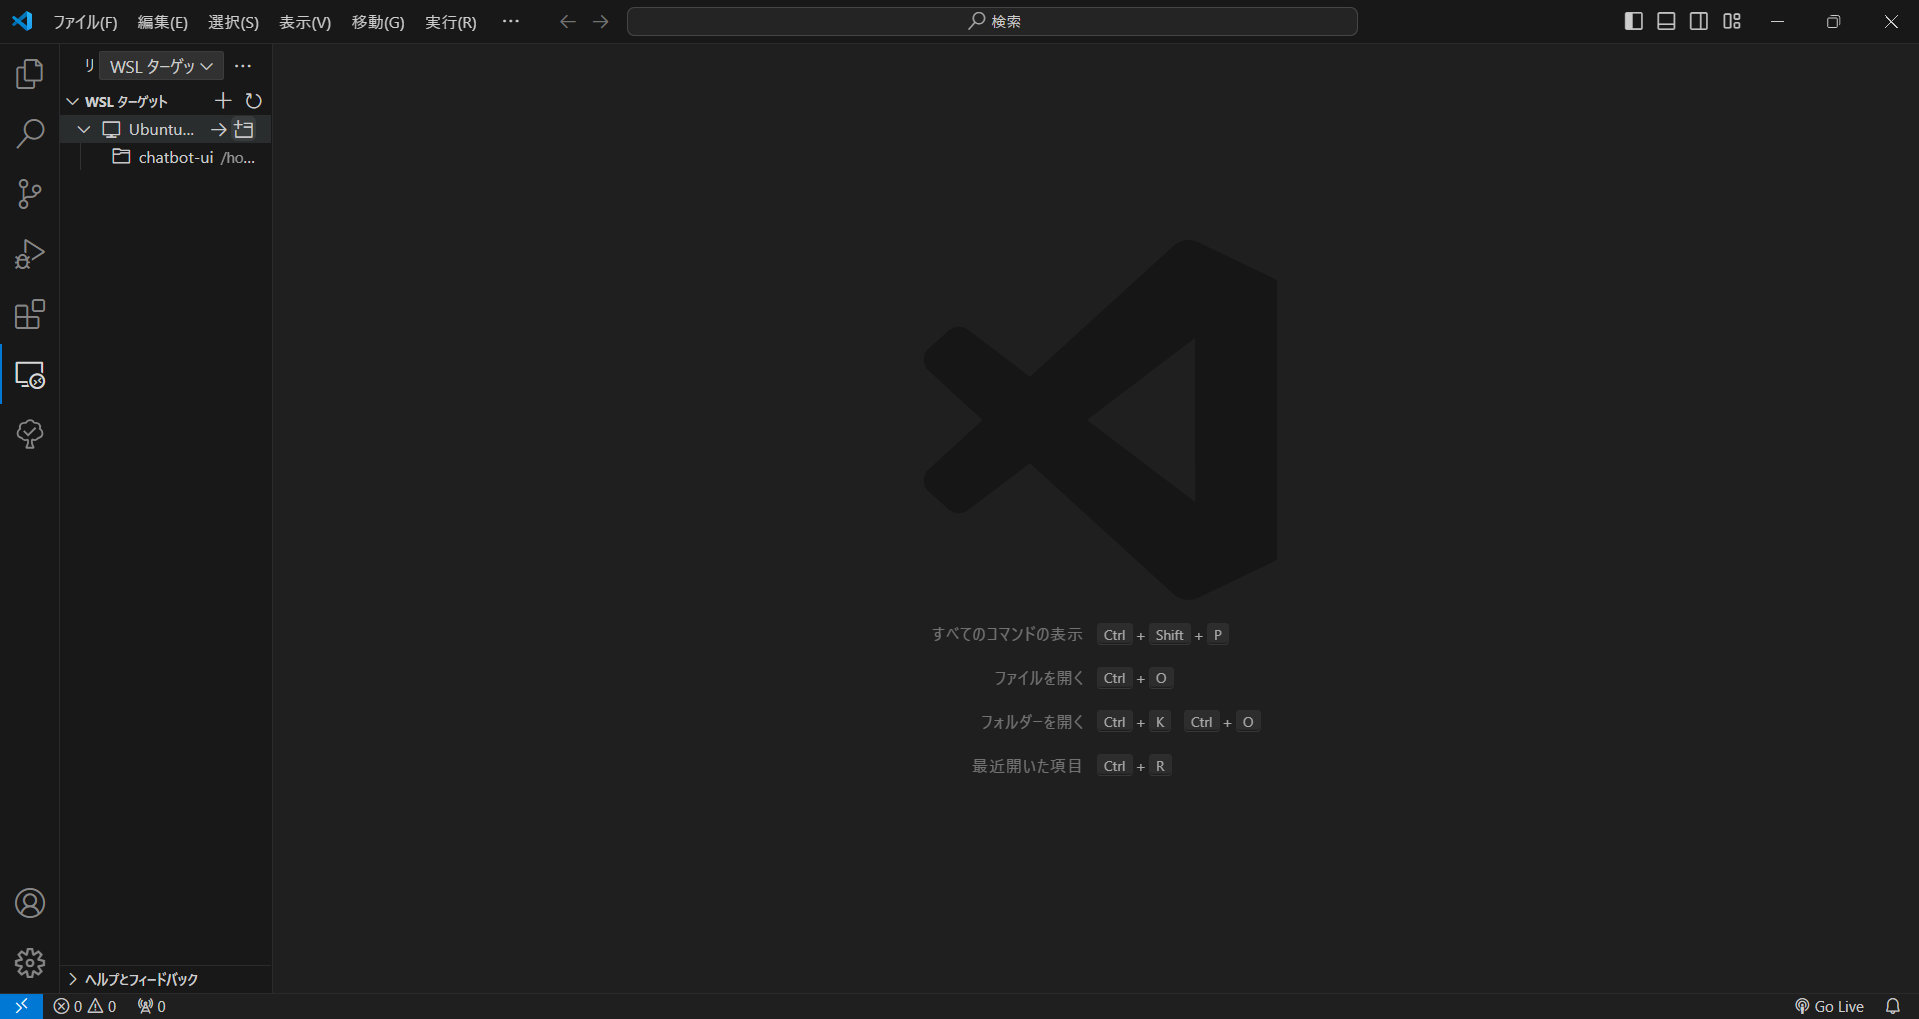Toggle secondary side bar visibility
The height and width of the screenshot is (1019, 1919).
pos(1699,21)
